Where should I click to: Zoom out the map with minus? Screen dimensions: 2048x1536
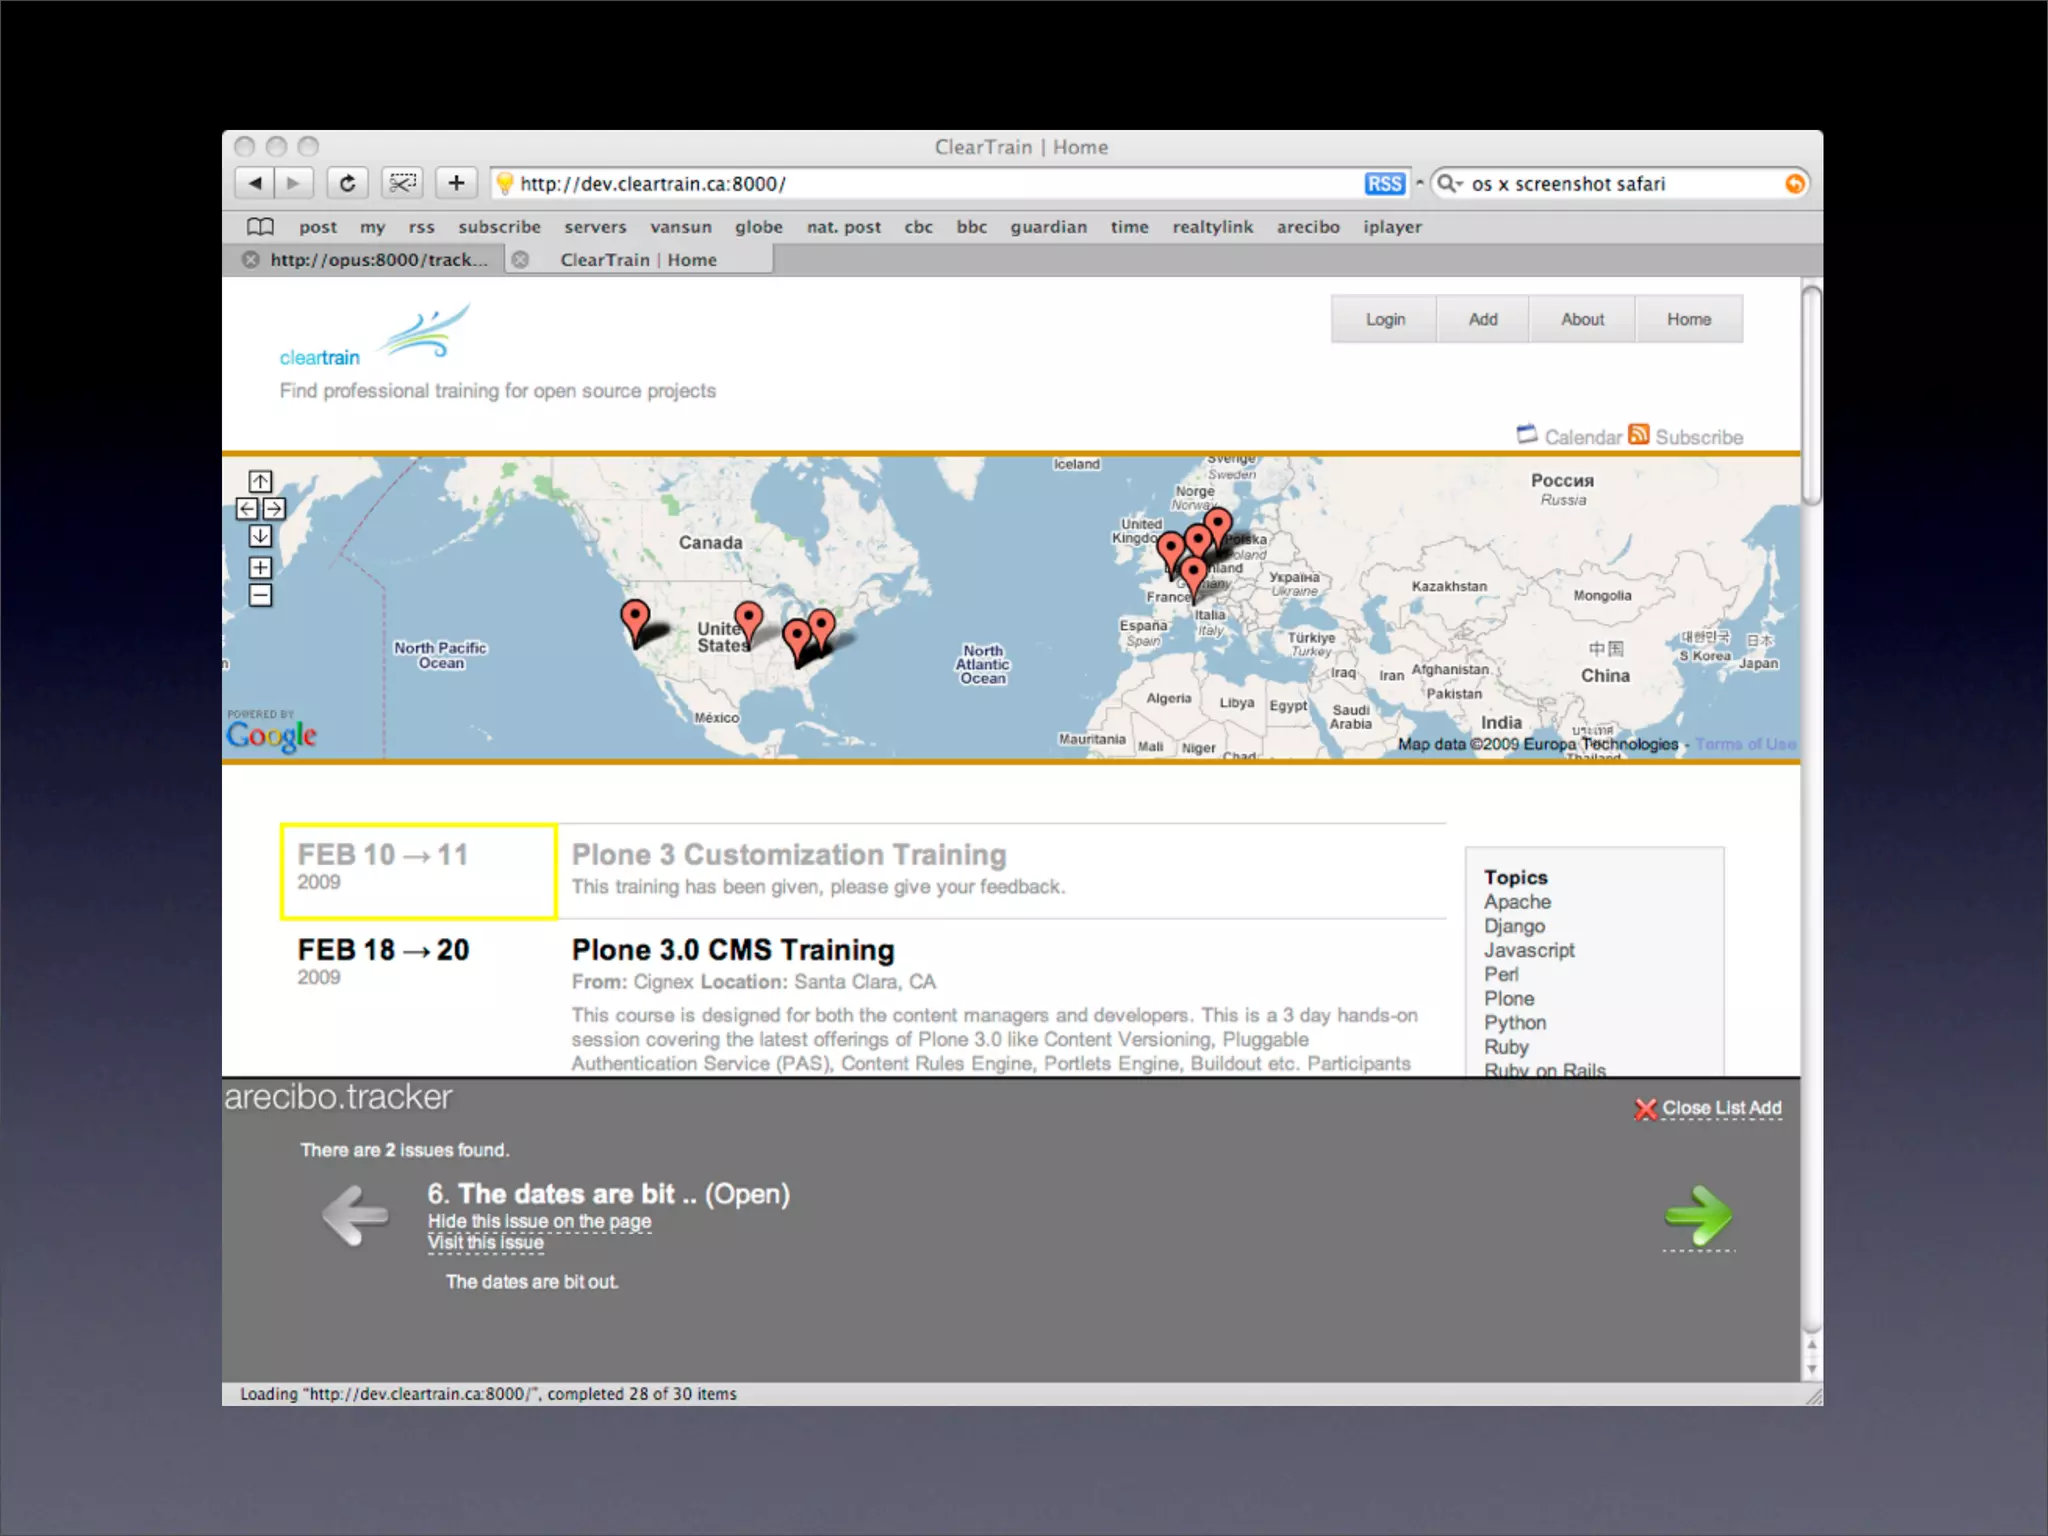coord(260,596)
